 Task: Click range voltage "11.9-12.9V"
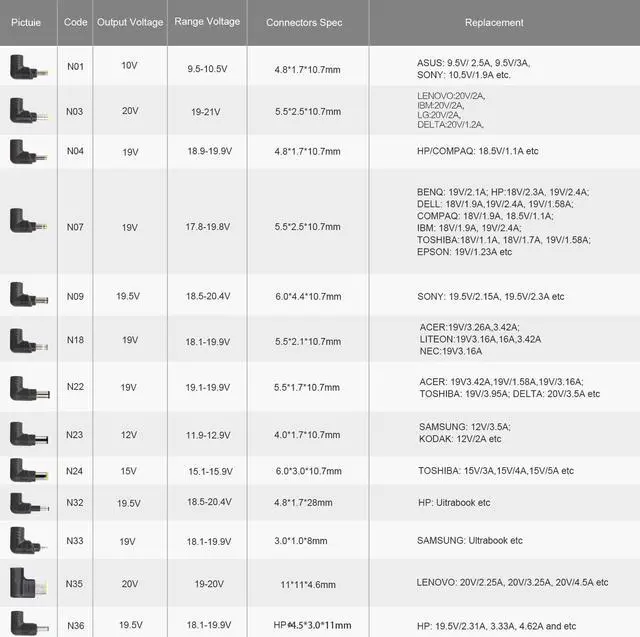coord(208,435)
